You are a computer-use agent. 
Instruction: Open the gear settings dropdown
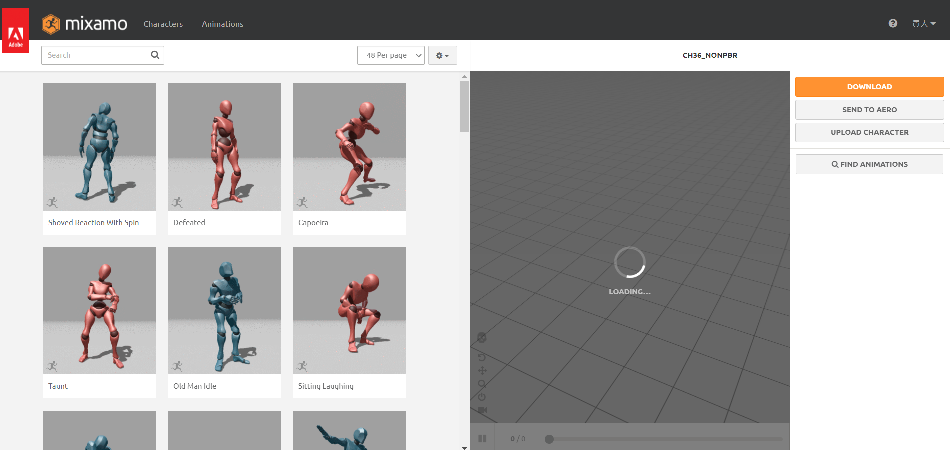pyautogui.click(x=442, y=55)
